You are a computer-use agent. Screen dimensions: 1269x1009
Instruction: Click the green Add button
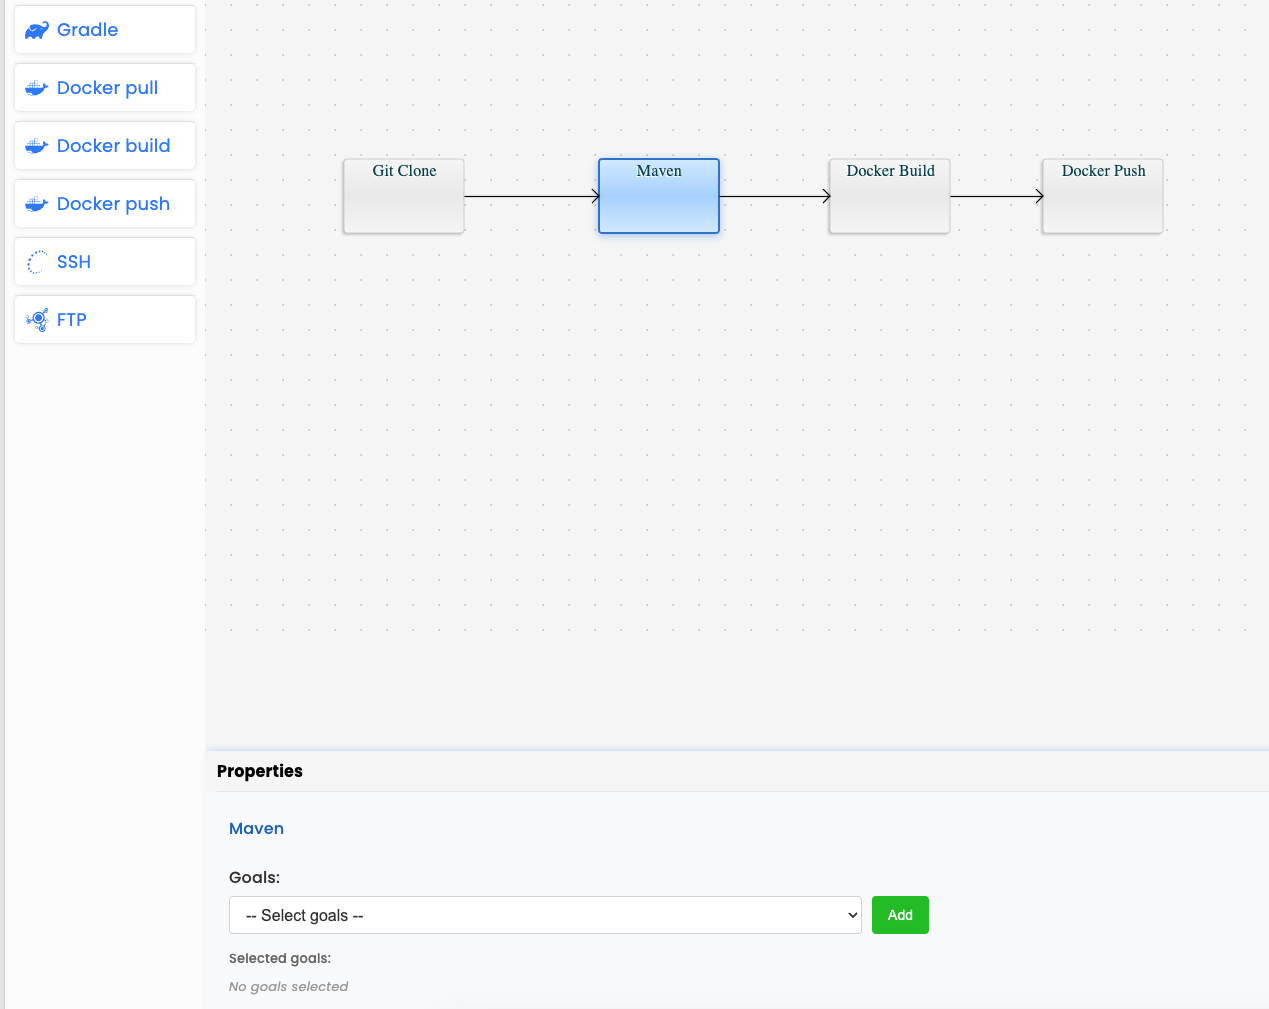tap(899, 915)
